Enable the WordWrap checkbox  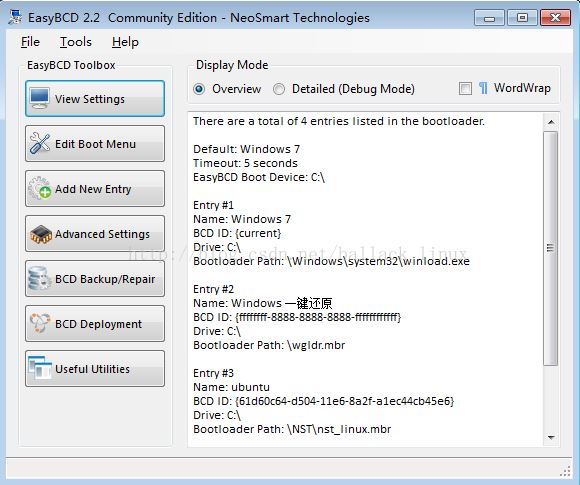point(465,88)
